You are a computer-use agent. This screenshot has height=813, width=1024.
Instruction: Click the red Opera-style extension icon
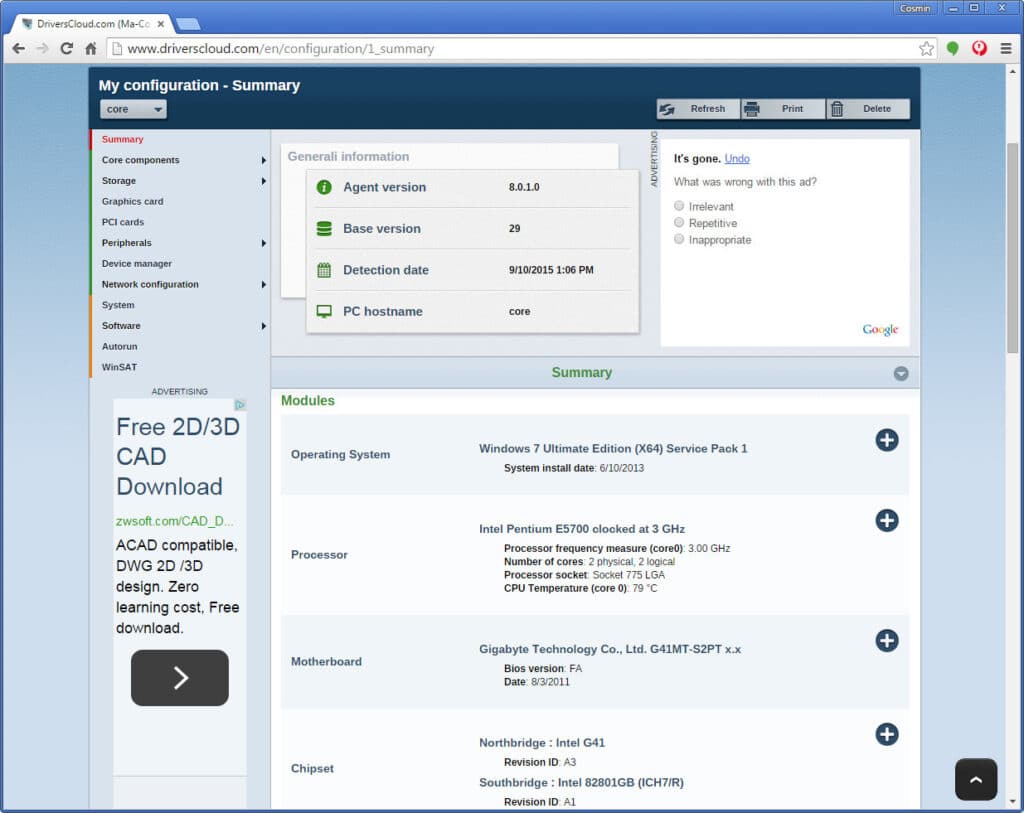(x=979, y=48)
